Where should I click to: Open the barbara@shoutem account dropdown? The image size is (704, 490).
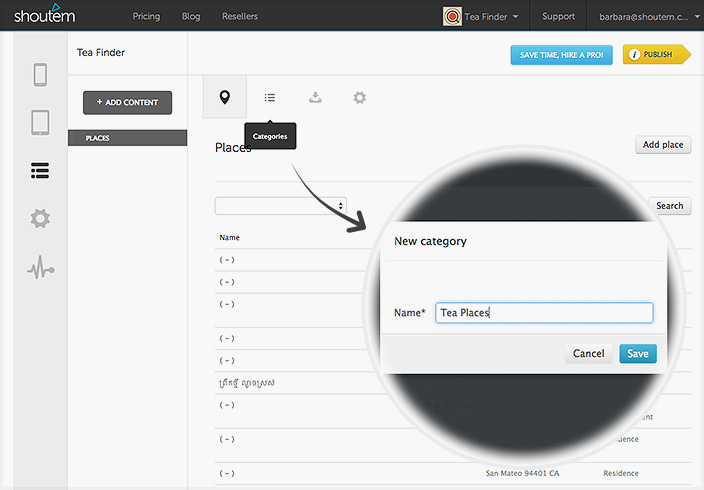tap(649, 17)
